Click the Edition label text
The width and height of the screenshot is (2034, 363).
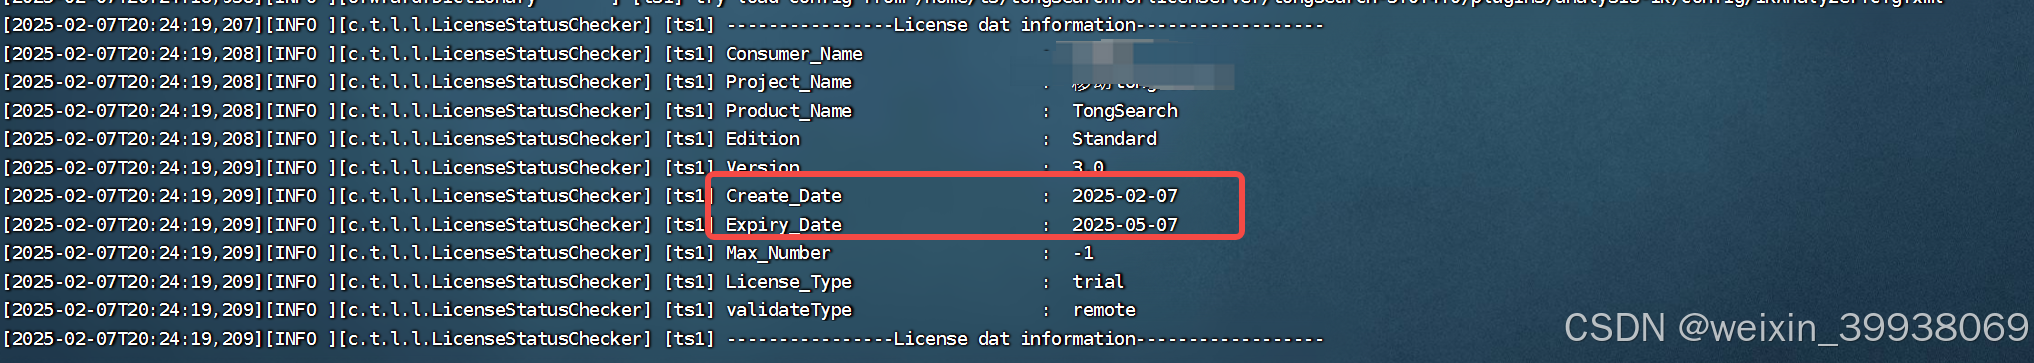coord(763,139)
